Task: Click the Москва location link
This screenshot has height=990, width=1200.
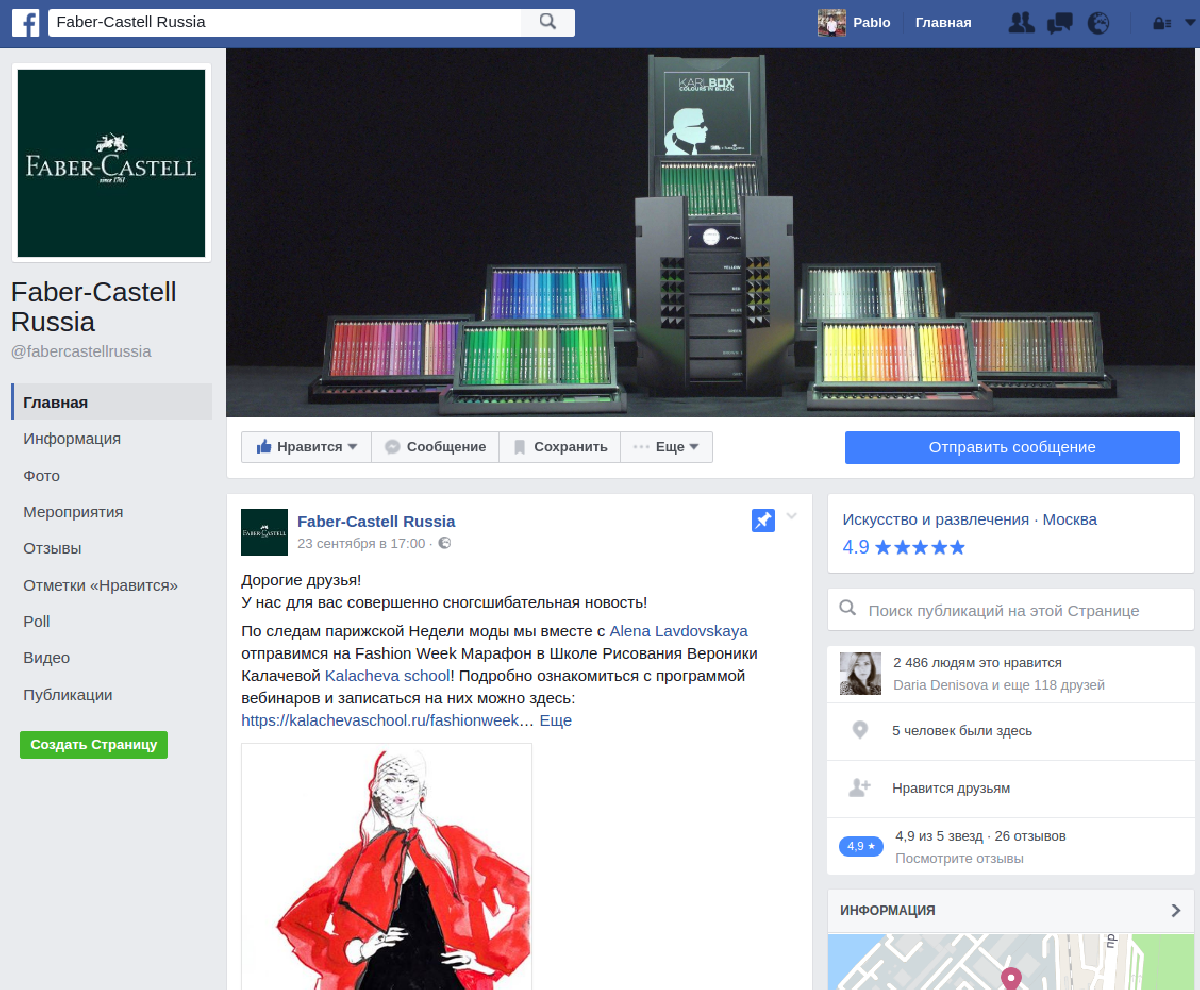Action: coord(1070,520)
